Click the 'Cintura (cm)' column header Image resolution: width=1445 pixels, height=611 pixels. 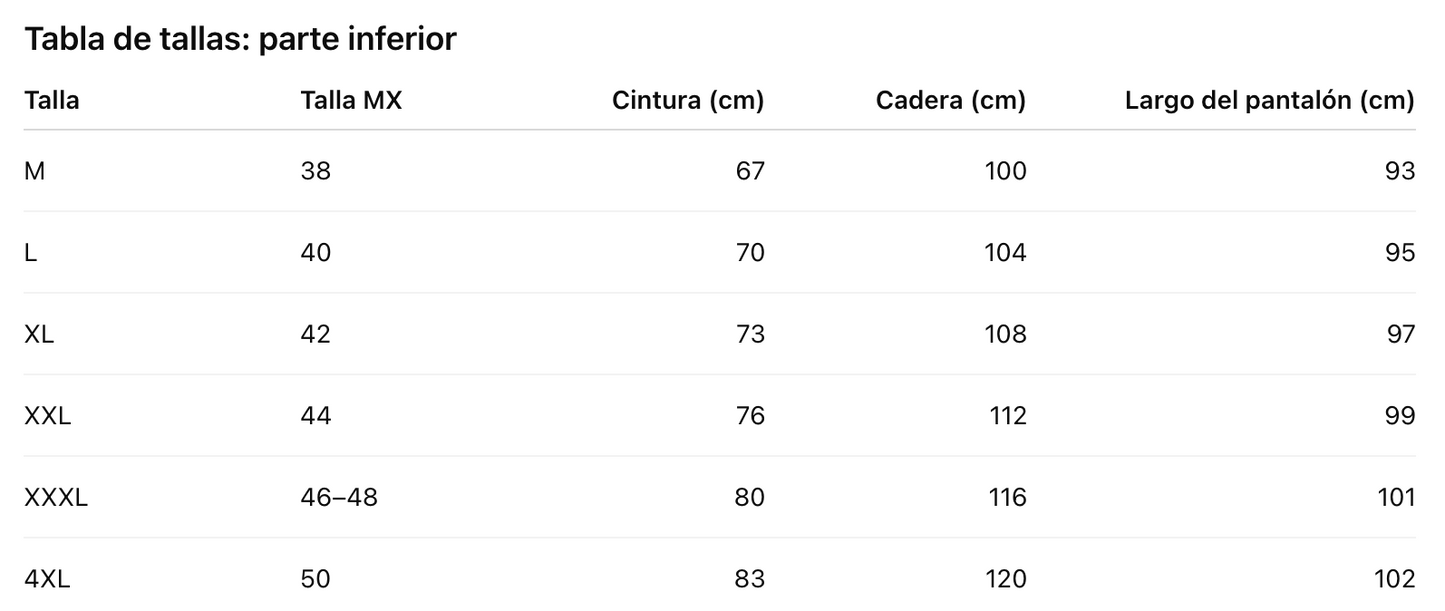click(x=688, y=100)
